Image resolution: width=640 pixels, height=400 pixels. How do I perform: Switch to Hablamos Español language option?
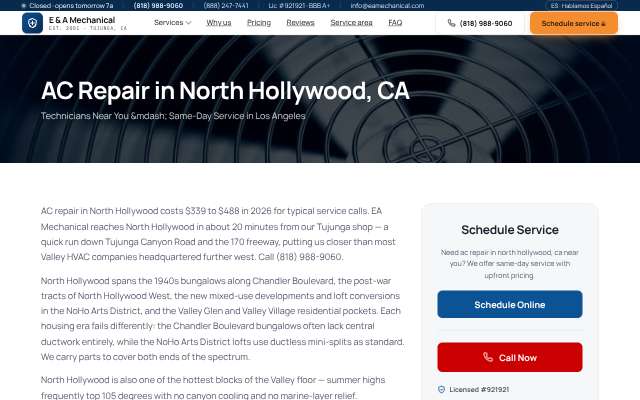581,6
